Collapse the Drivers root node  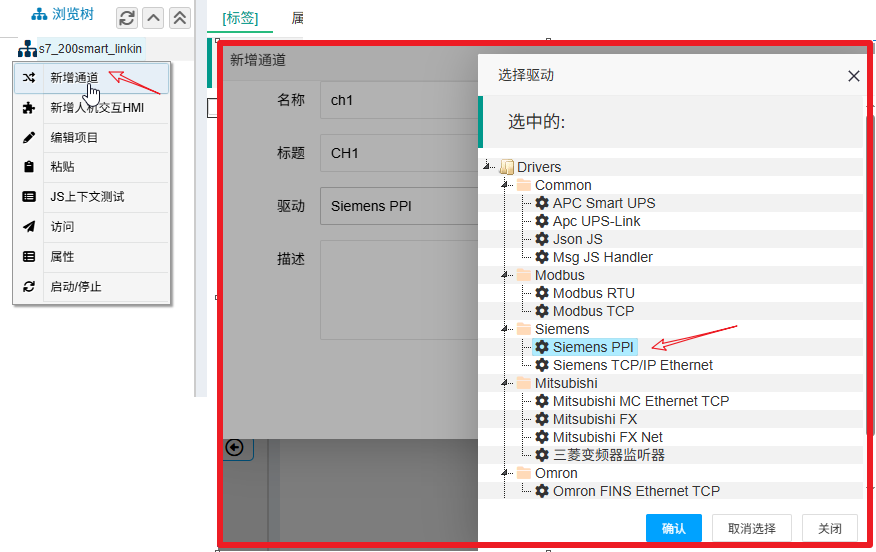coord(488,166)
